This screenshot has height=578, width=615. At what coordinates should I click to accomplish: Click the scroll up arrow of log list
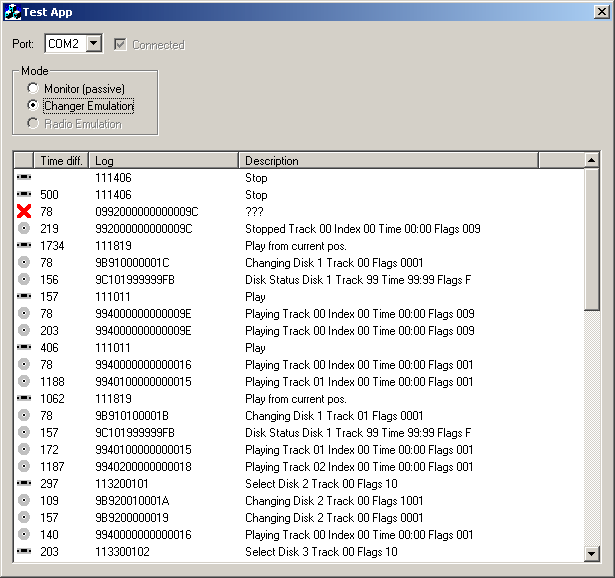coord(591,160)
